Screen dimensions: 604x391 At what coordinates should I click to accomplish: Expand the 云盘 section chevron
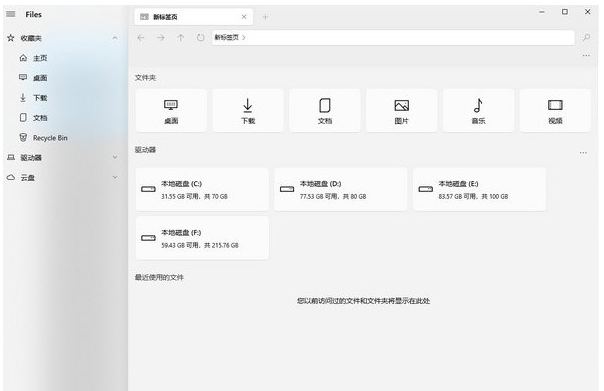pyautogui.click(x=115, y=177)
